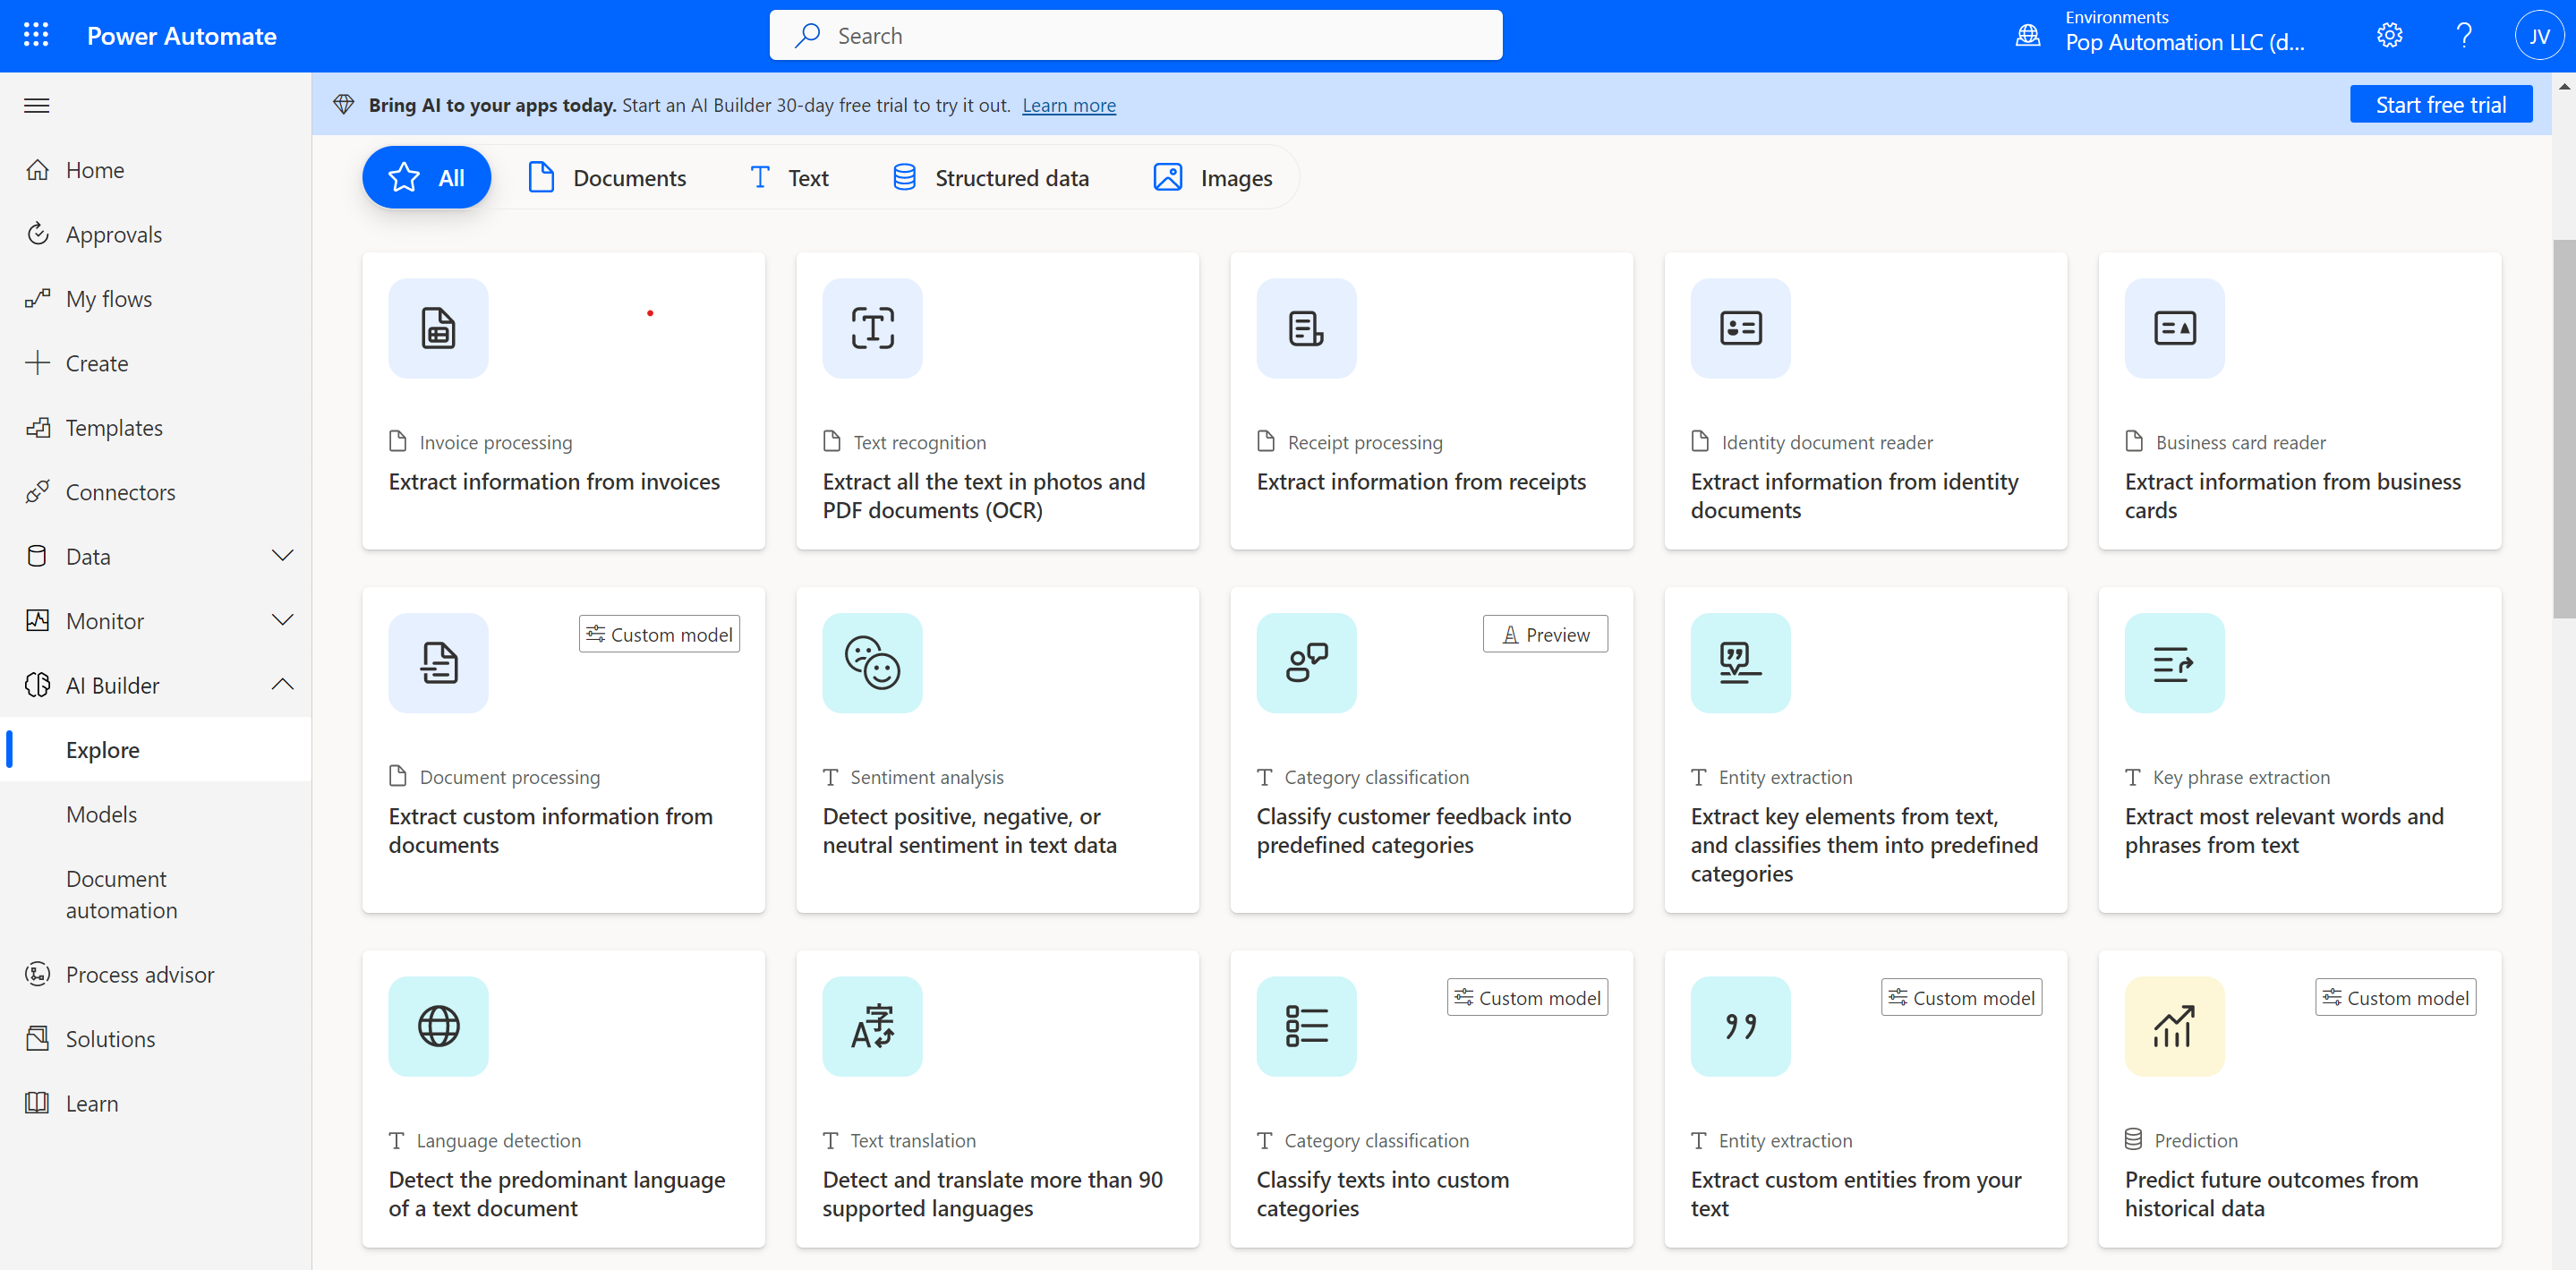Click inside the Search field
Screen dimensions: 2576x1270
pos(1135,34)
